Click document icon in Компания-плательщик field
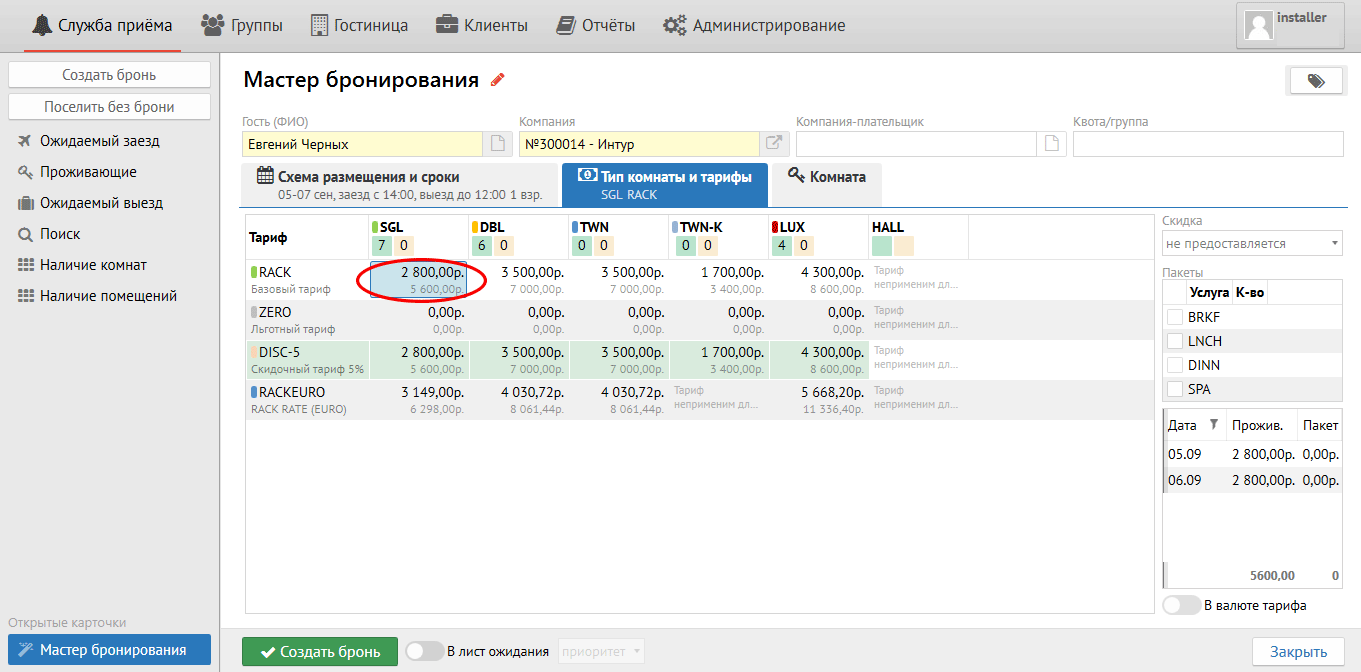Image resolution: width=1361 pixels, height=672 pixels. [1051, 144]
